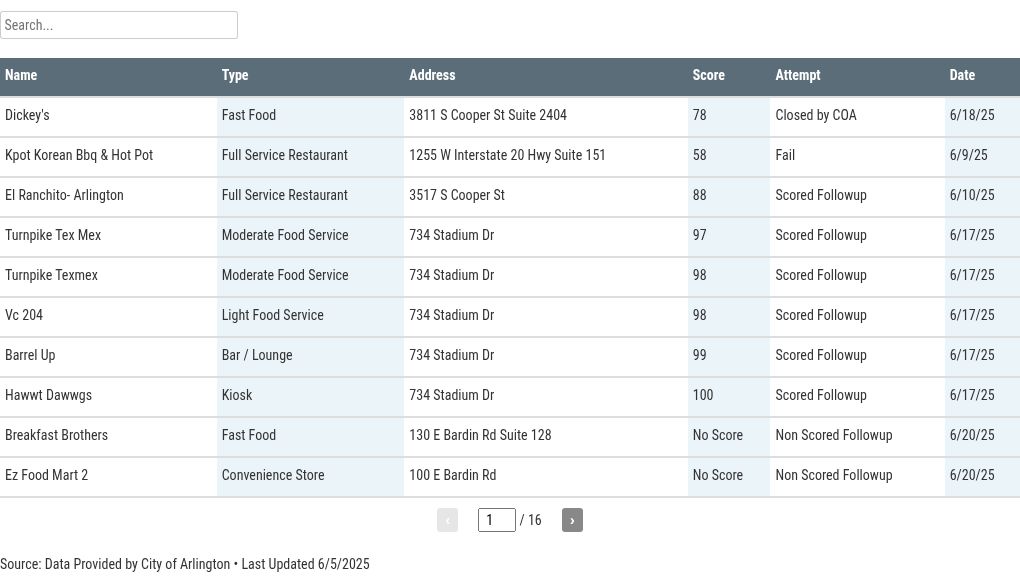Select the Vc 204 row
The height and width of the screenshot is (582, 1020).
click(510, 315)
